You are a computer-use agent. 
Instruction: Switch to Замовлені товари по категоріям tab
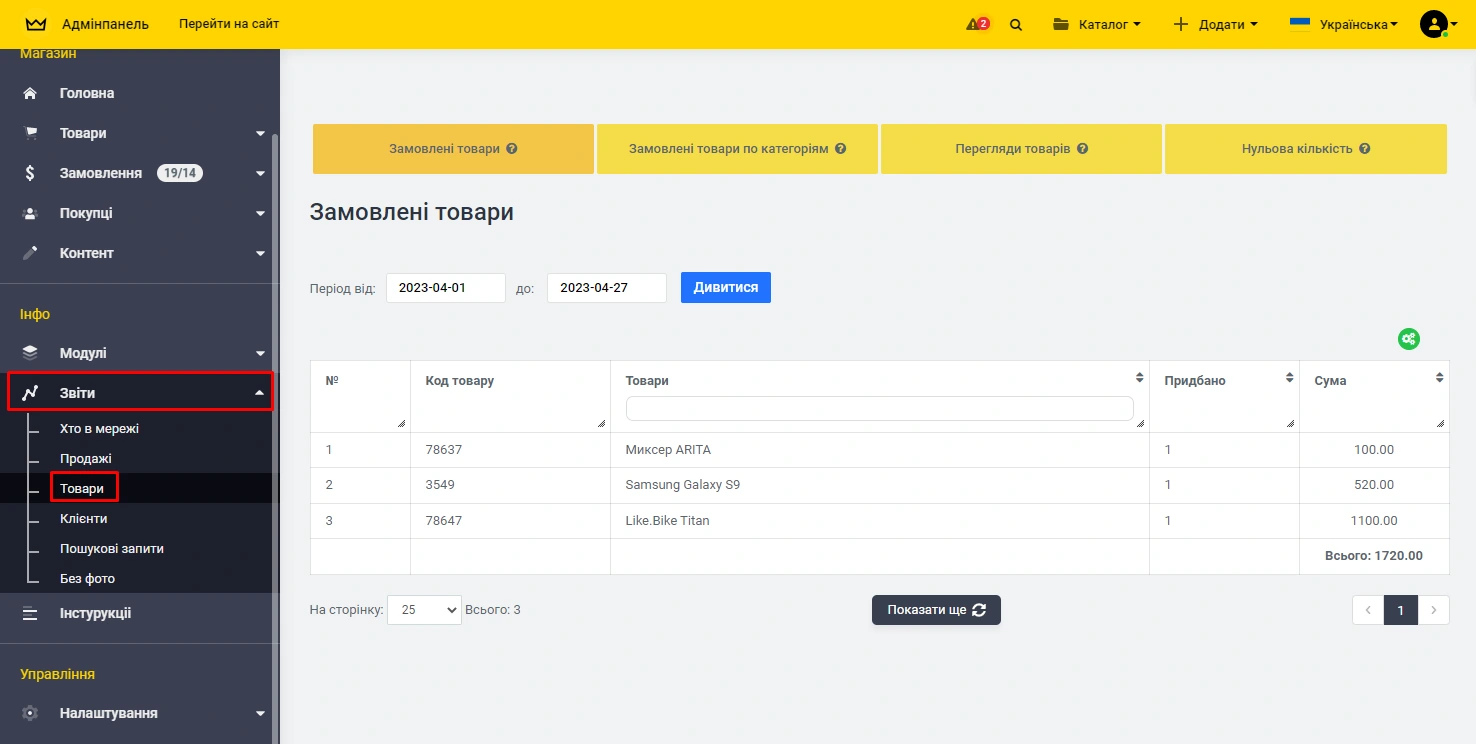737,149
